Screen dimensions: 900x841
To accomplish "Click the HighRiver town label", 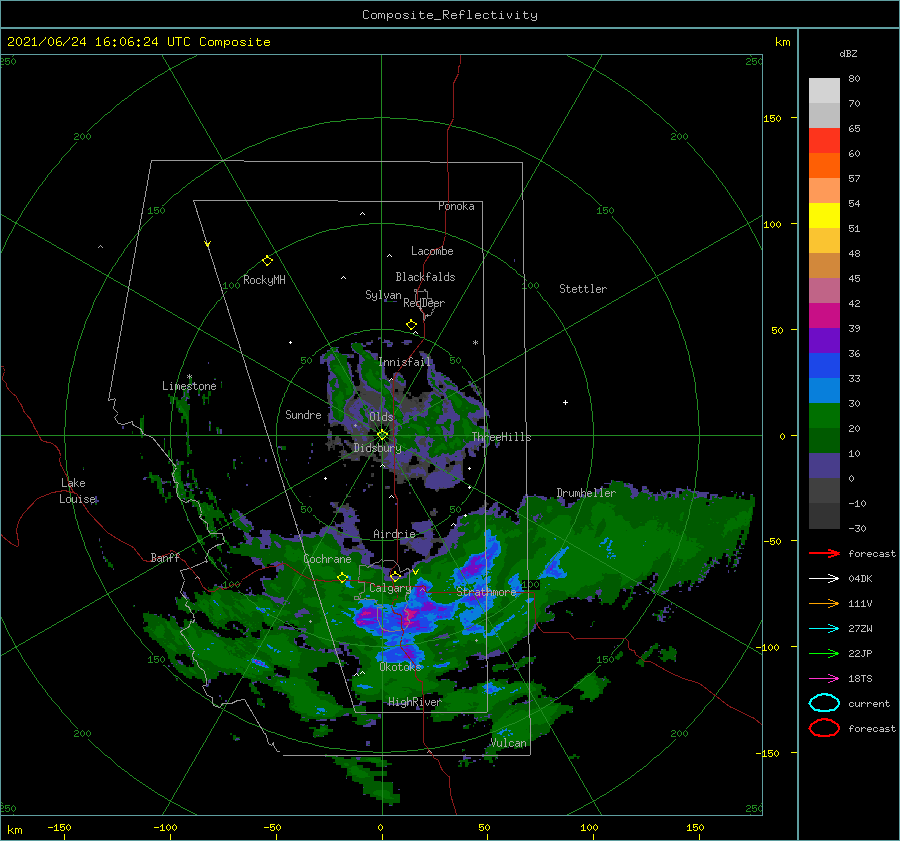I will 414,702.
